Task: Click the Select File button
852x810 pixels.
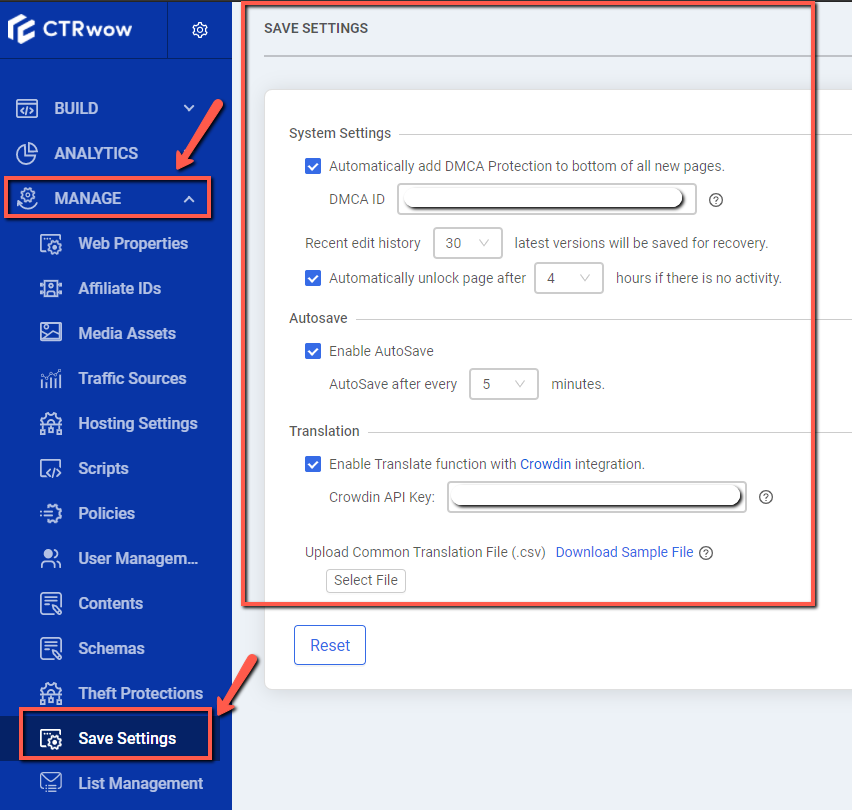Action: (366, 580)
